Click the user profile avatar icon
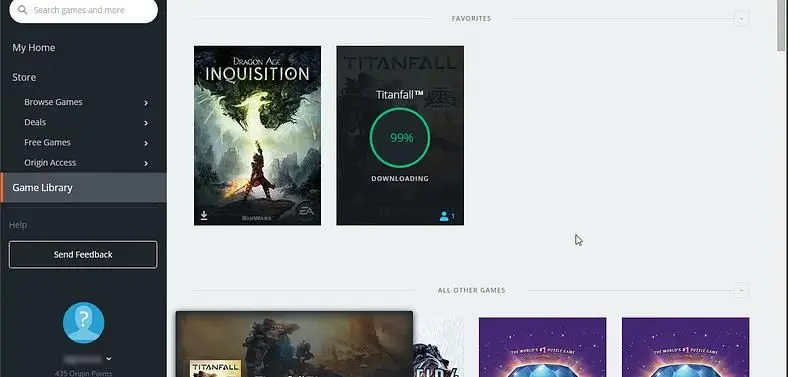 tap(83, 323)
